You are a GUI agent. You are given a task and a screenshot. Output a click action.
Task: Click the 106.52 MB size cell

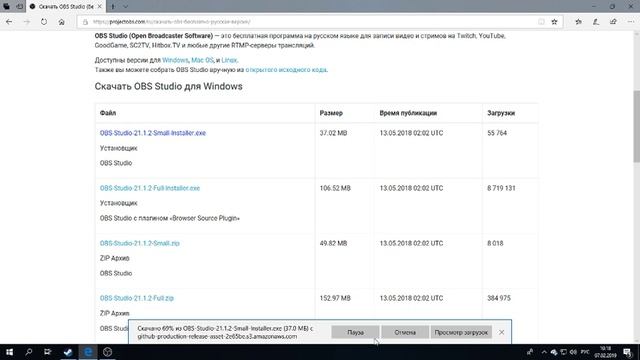pos(335,188)
